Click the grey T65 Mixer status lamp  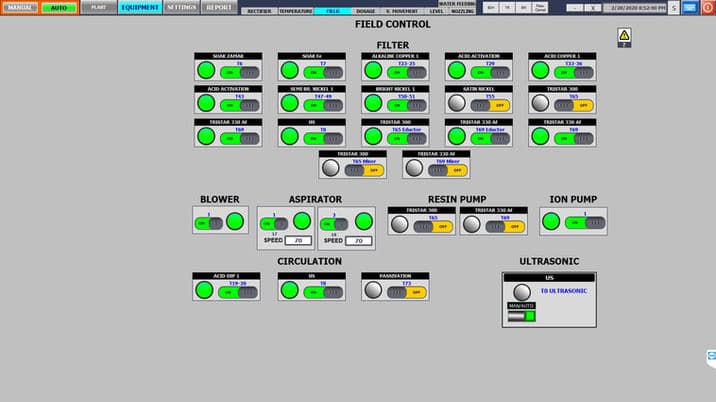(x=331, y=168)
